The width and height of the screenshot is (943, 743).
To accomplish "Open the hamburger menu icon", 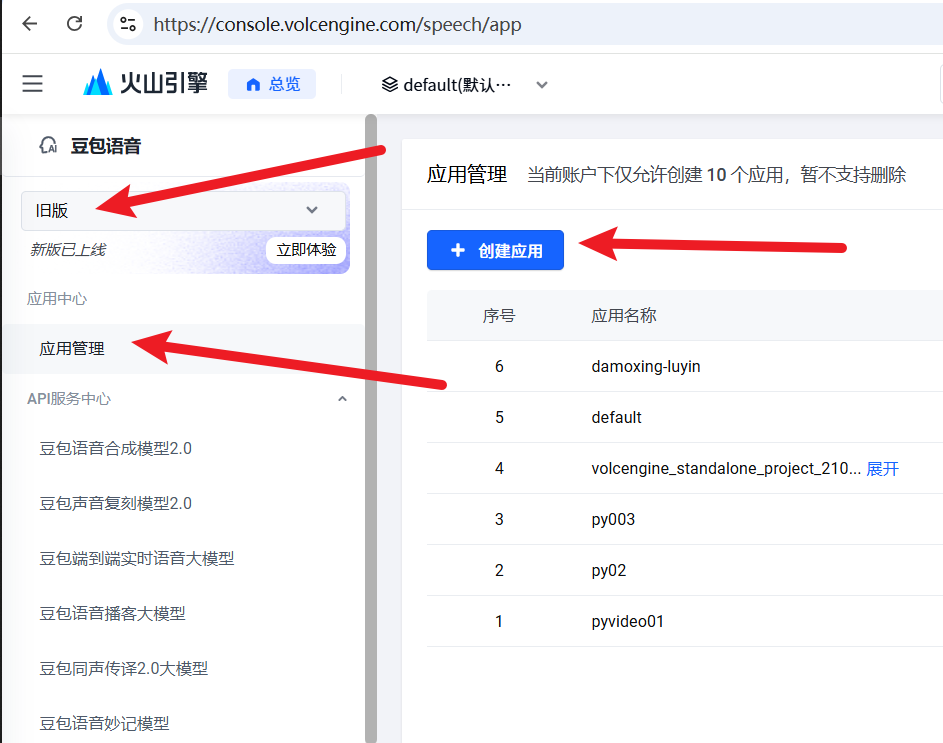I will pyautogui.click(x=33, y=84).
